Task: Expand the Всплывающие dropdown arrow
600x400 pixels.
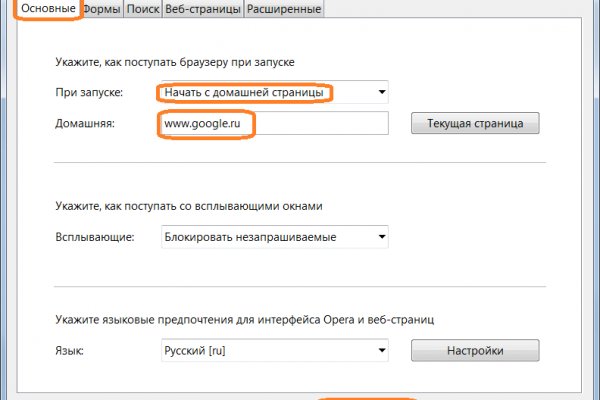Action: pos(380,237)
